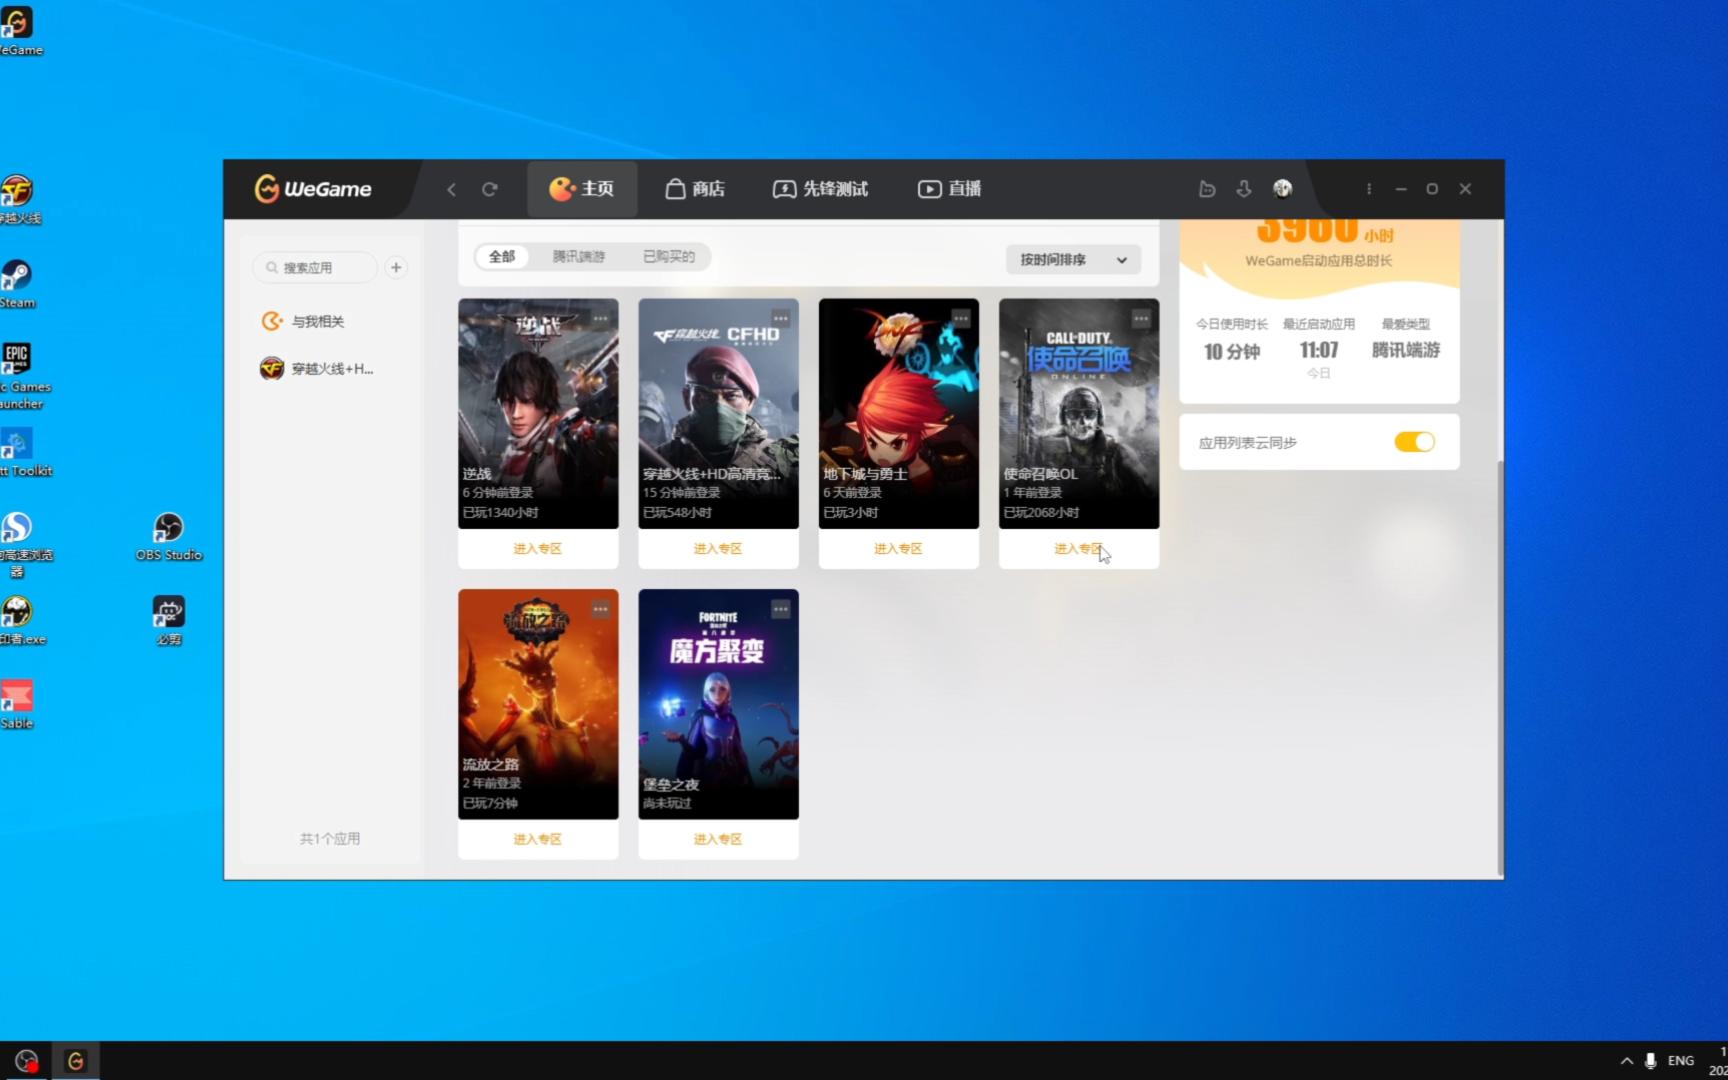Viewport: 1728px width, 1080px height.
Task: Add an app with the plus button
Action: pos(396,268)
